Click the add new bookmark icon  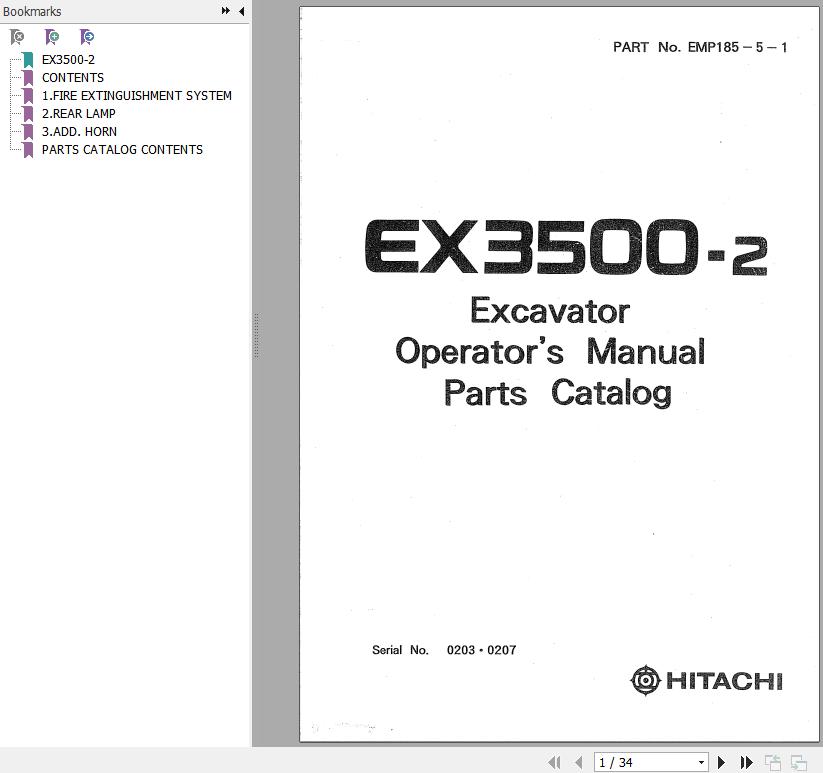click(x=52, y=37)
